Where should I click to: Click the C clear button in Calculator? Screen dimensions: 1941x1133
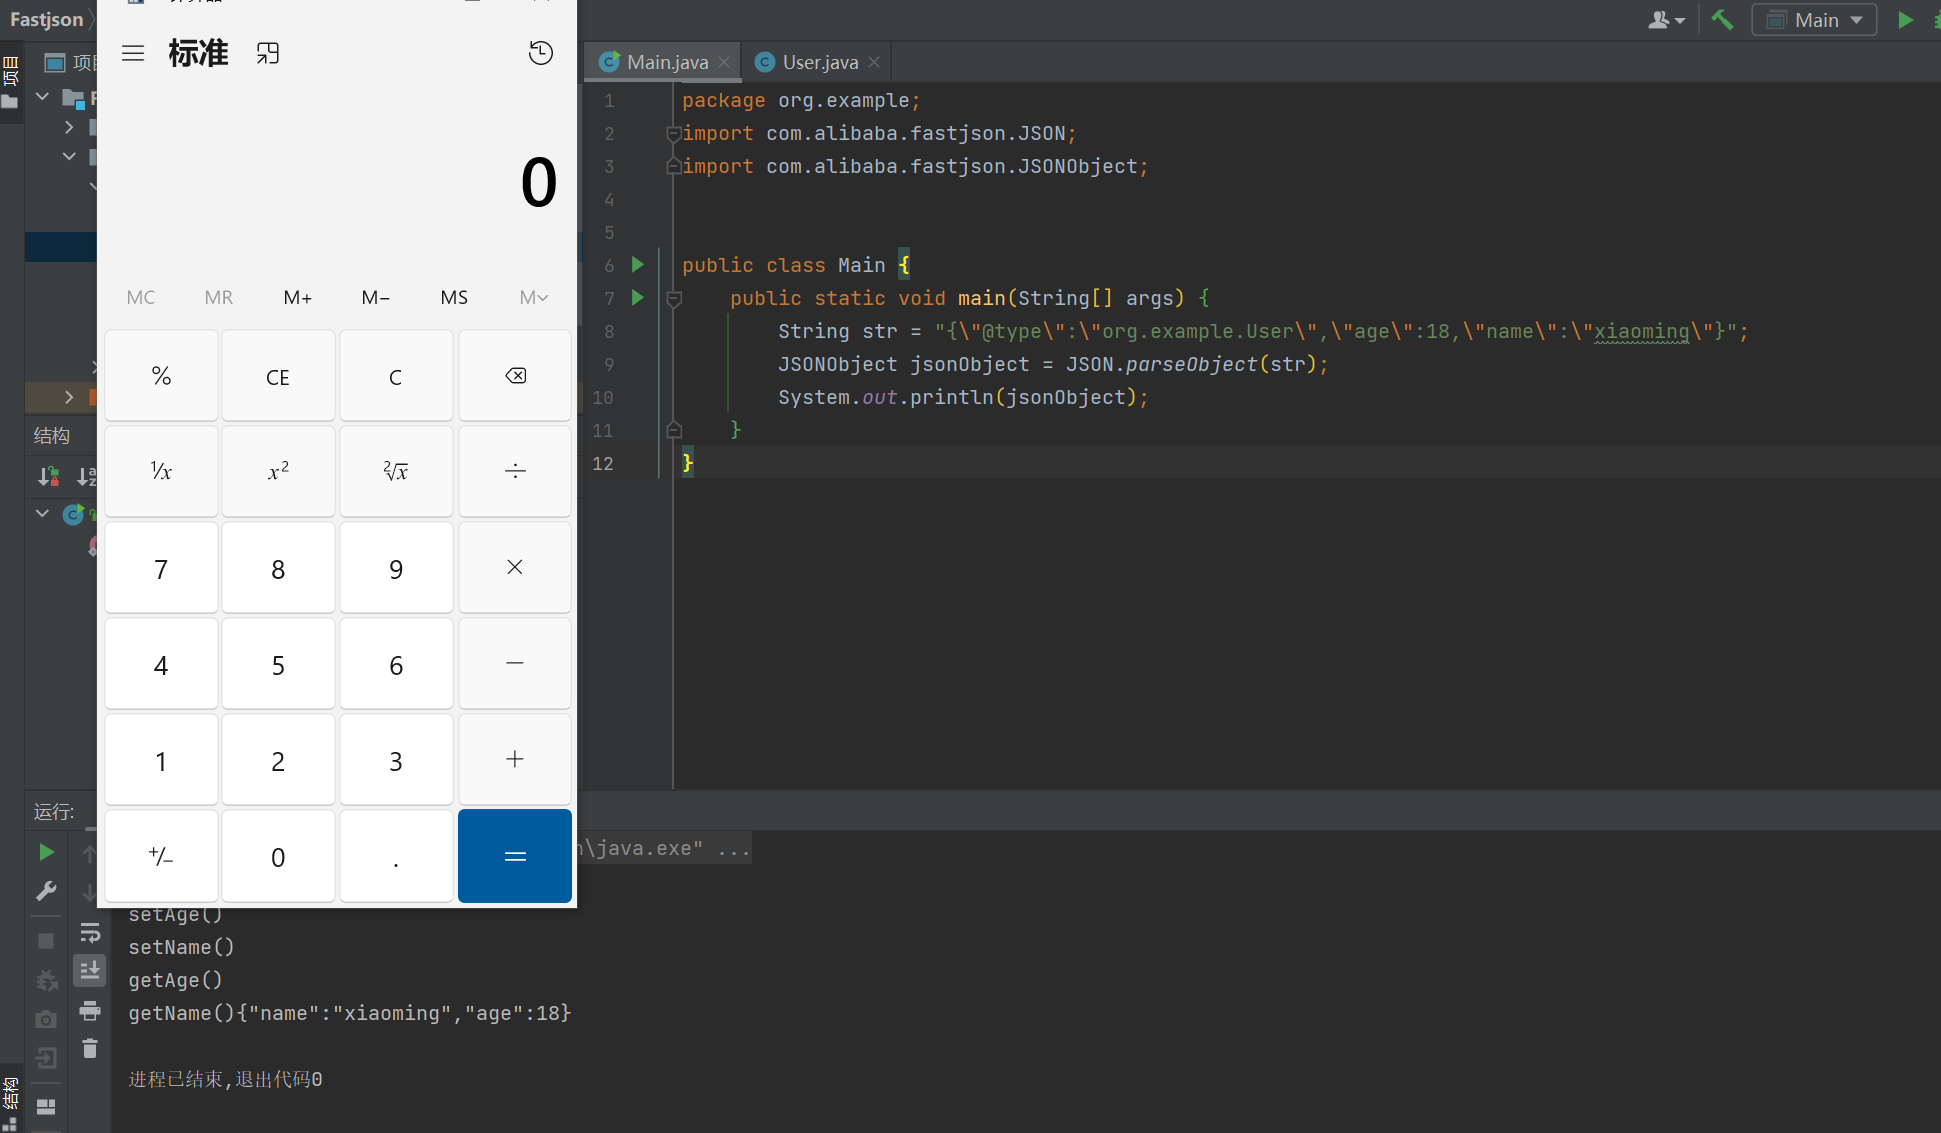point(396,376)
